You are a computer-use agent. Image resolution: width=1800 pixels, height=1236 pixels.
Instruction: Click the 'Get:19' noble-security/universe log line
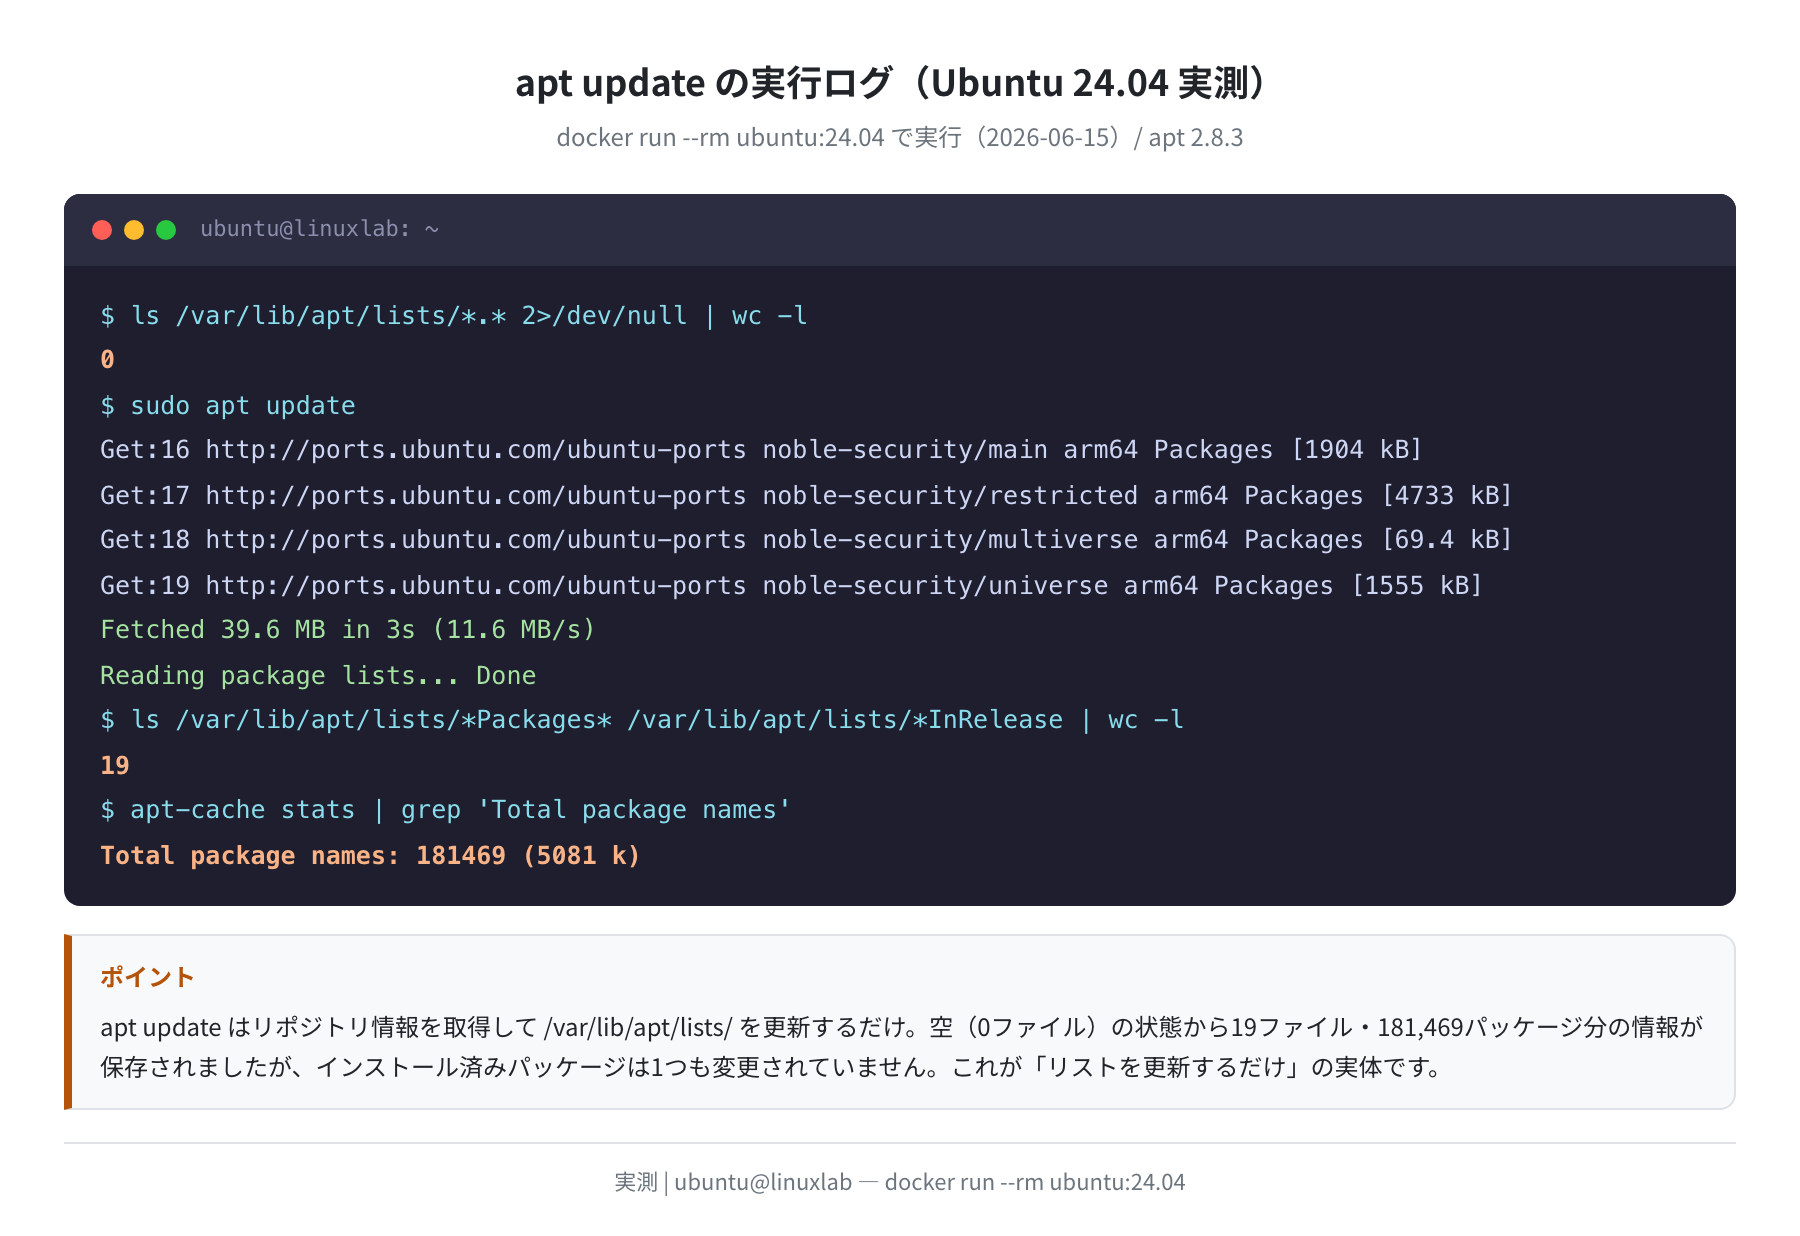coord(791,586)
